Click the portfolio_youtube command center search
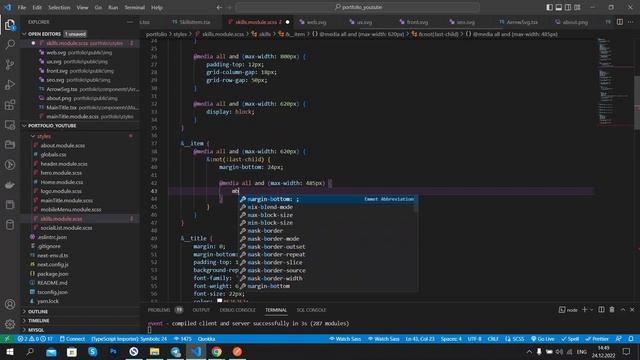This screenshot has height=360, width=640. [358, 7]
